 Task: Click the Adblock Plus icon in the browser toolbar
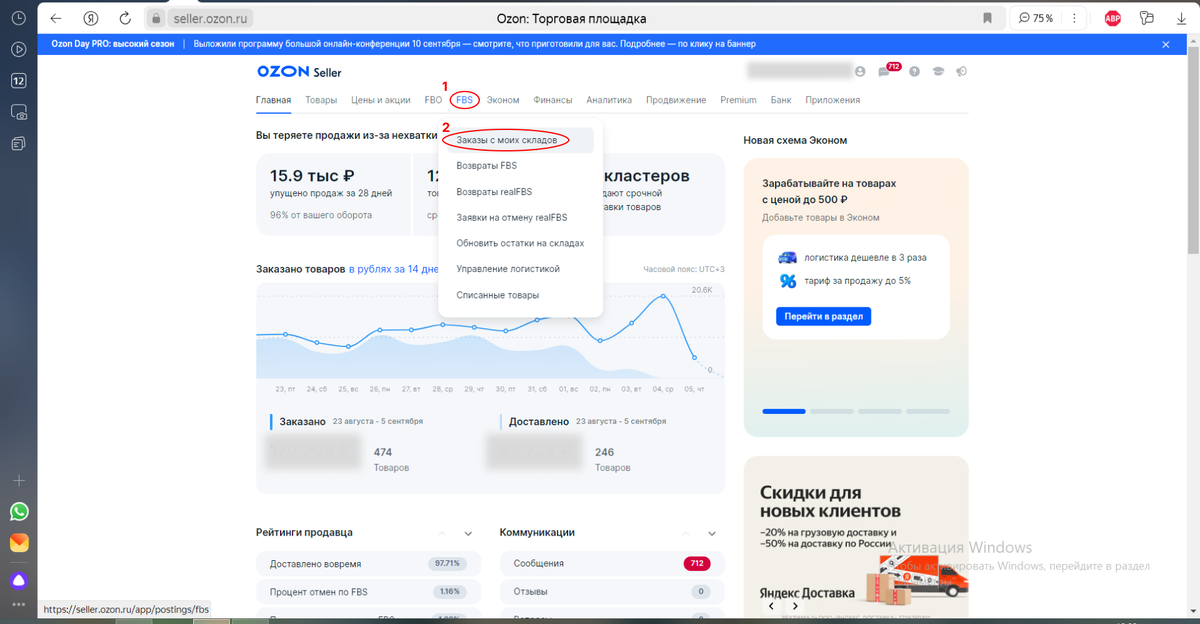[1111, 17]
